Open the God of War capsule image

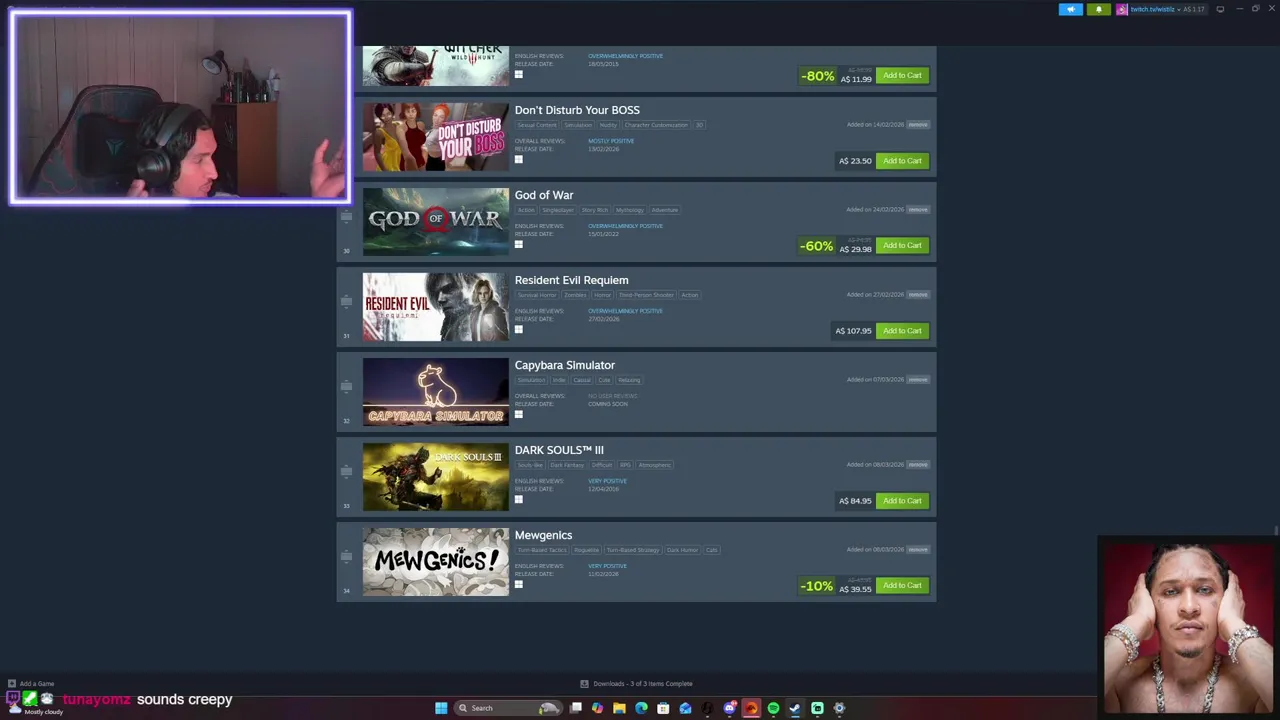coord(435,222)
